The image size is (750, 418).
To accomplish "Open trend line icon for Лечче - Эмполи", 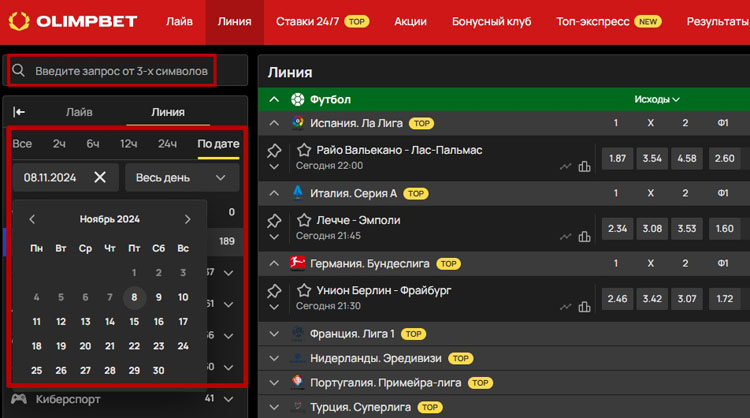I will click(565, 237).
